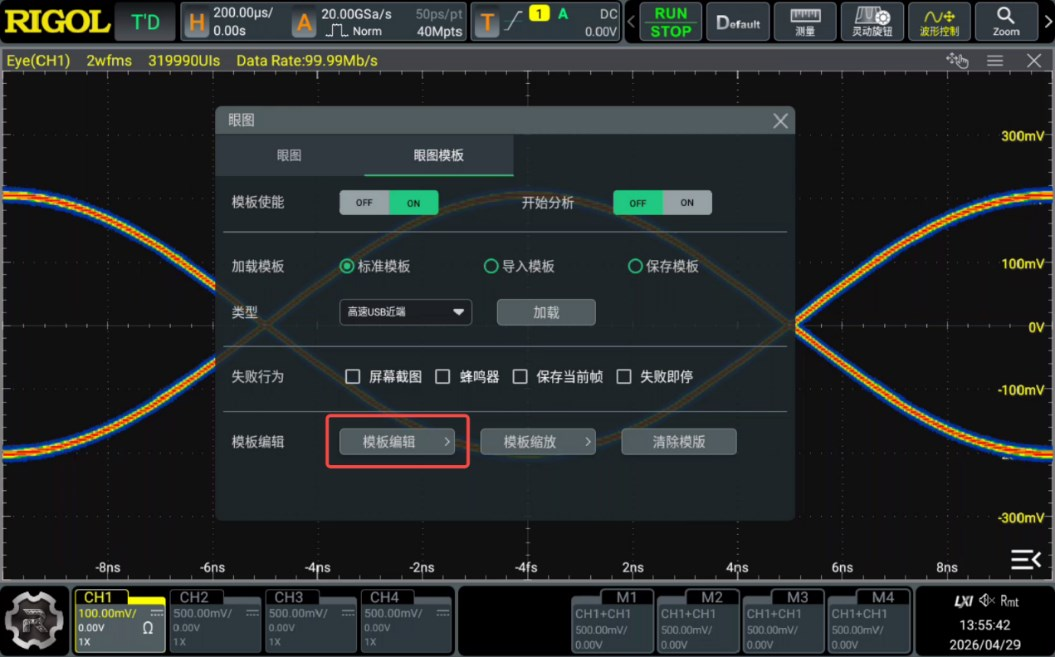Select the CH1 channel label
This screenshot has width=1055, height=657.
pos(98,597)
